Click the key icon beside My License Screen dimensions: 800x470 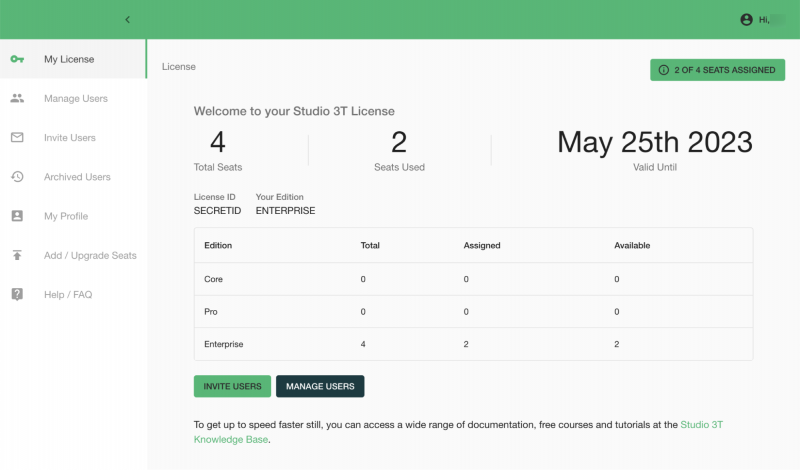tap(17, 59)
